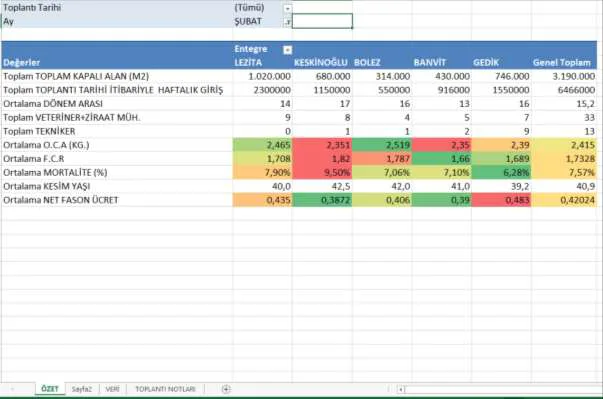This screenshot has width=603, height=399.
Task: Select the total cell 3.190.000
Action: [564, 76]
